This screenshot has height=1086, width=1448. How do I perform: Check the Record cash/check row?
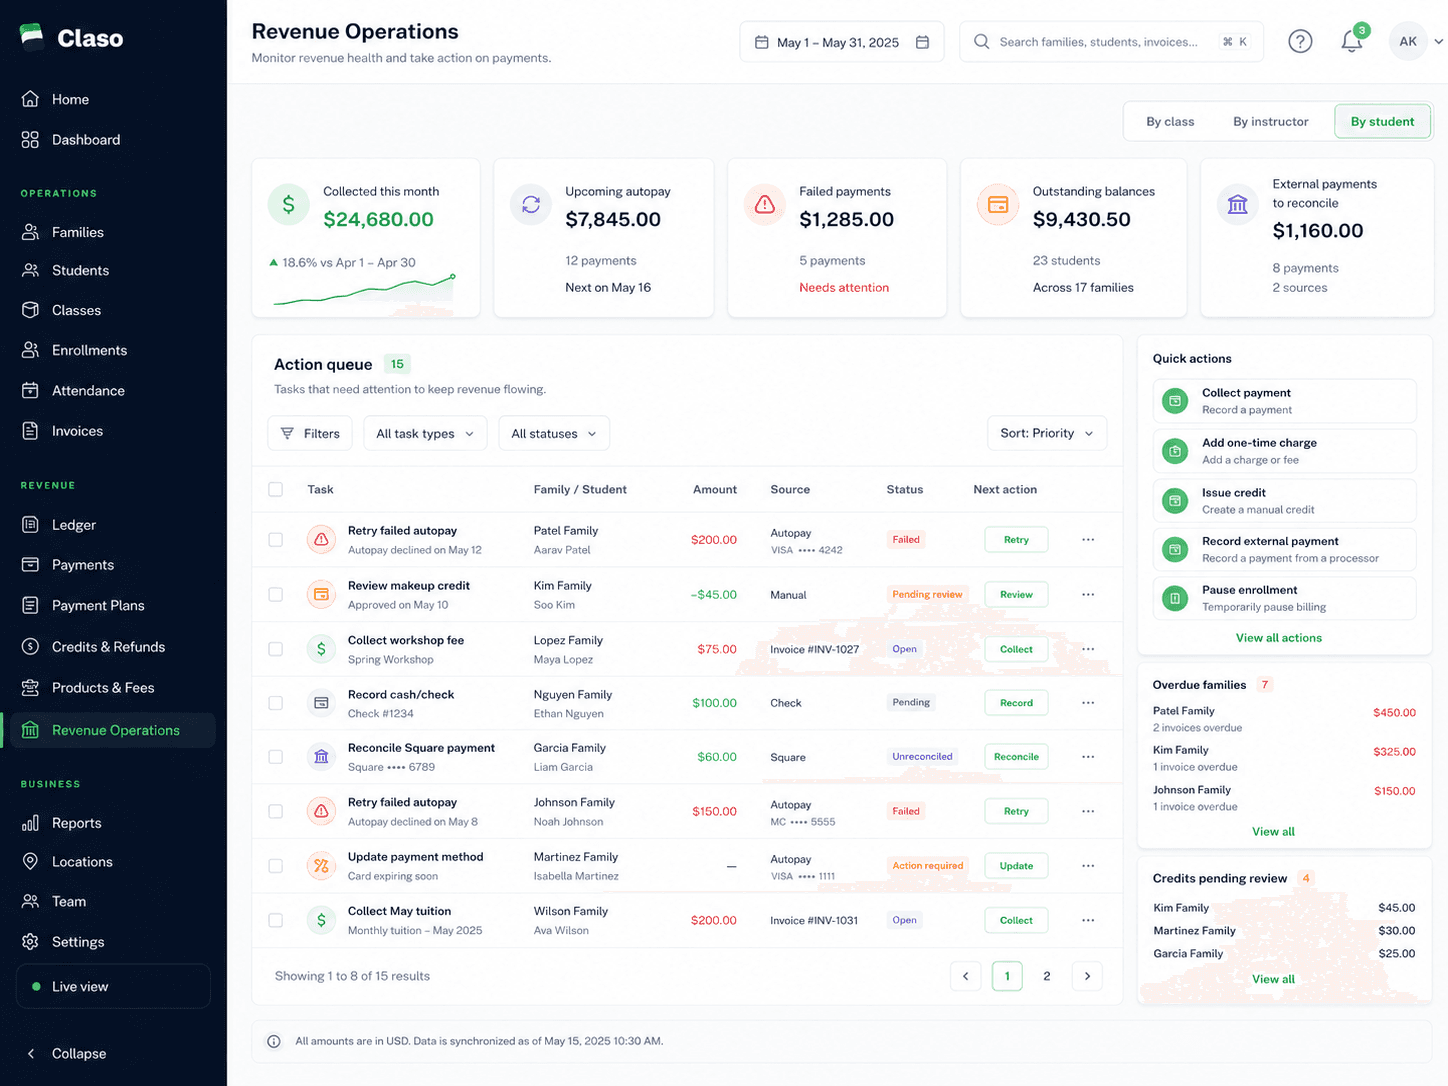(x=275, y=703)
